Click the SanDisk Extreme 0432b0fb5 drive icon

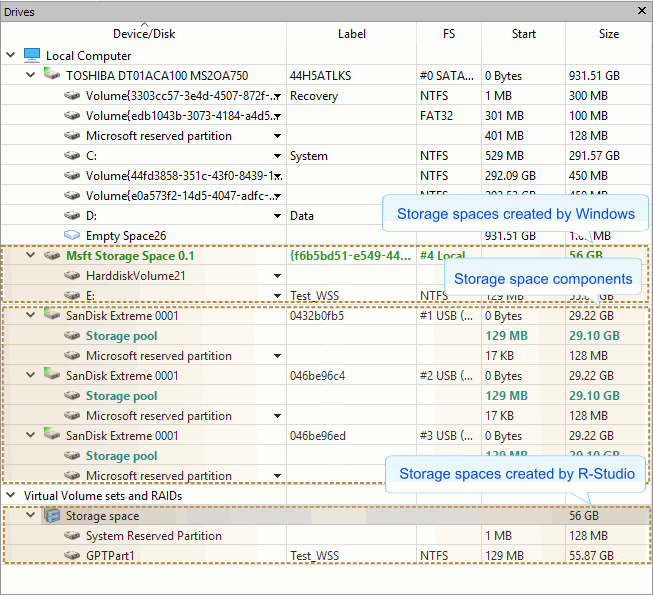click(52, 314)
